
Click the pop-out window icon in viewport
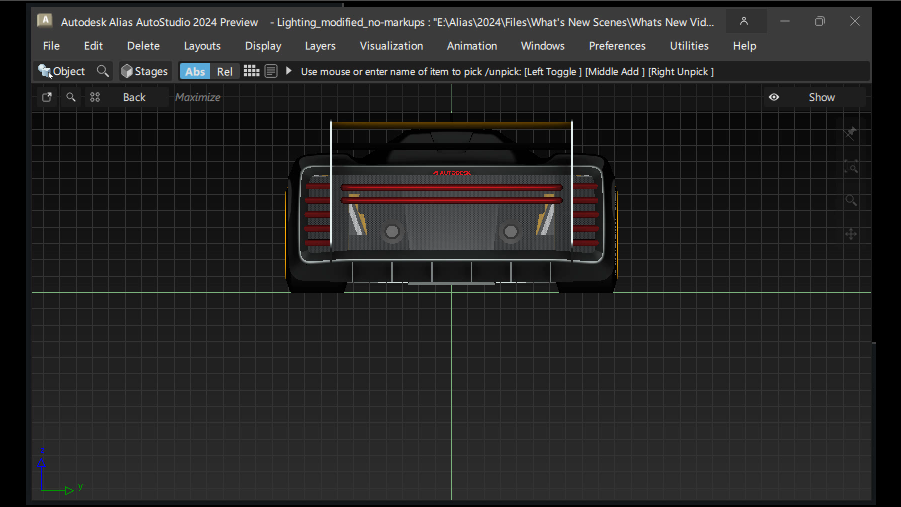pos(47,97)
